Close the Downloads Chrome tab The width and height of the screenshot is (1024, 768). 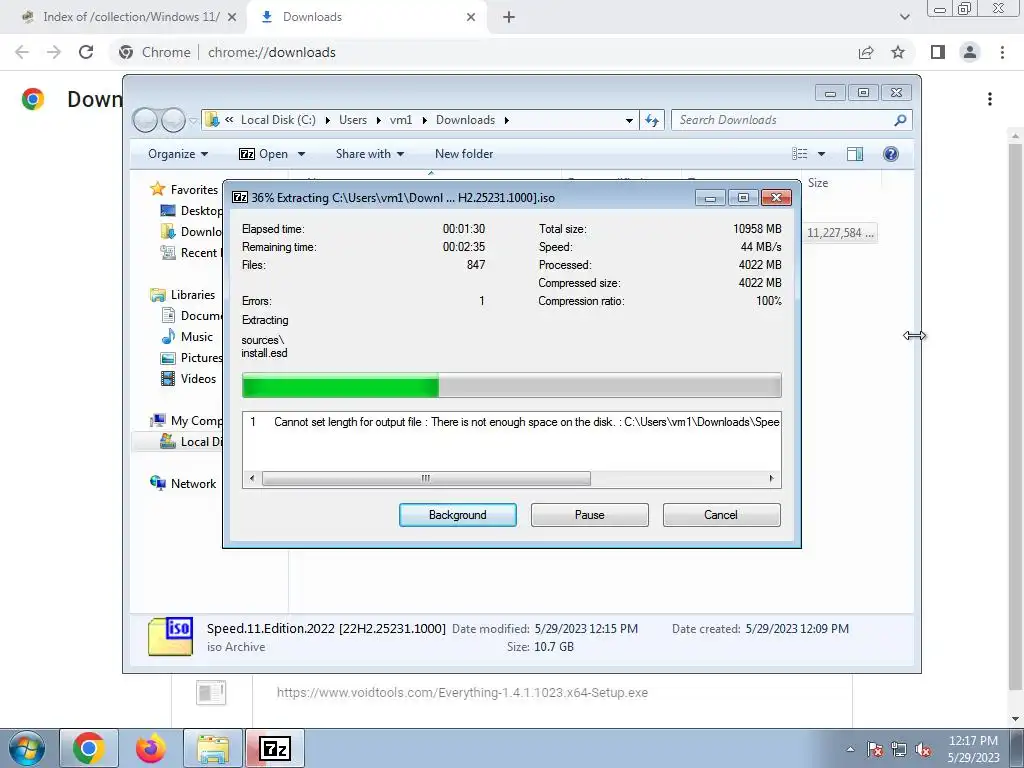(x=471, y=18)
